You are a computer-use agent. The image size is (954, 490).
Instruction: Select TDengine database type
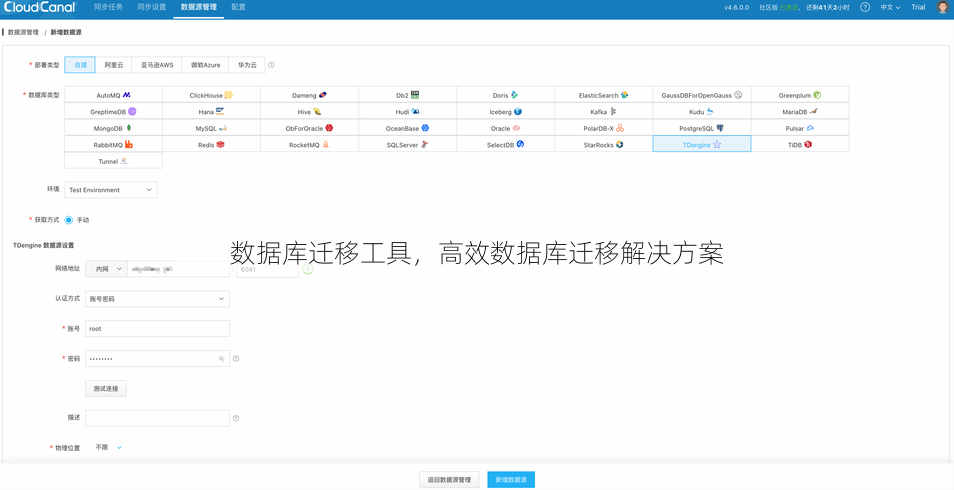[x=702, y=144]
